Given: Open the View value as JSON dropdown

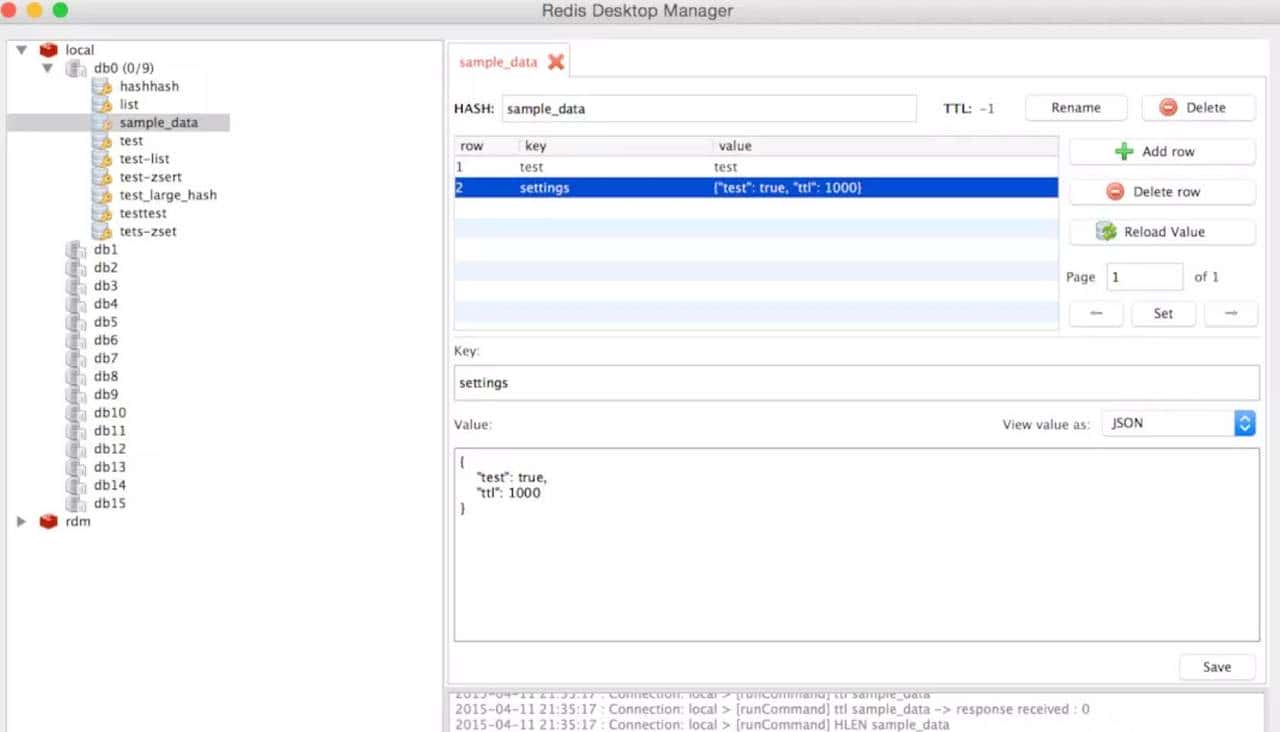Looking at the screenshot, I should tap(1178, 424).
